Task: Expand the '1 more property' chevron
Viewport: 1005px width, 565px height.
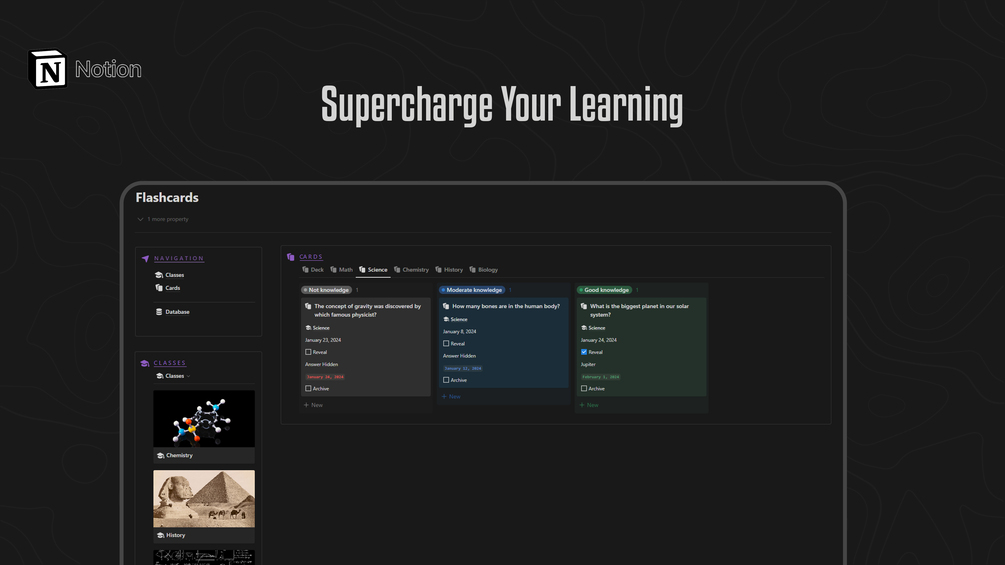Action: pos(140,219)
